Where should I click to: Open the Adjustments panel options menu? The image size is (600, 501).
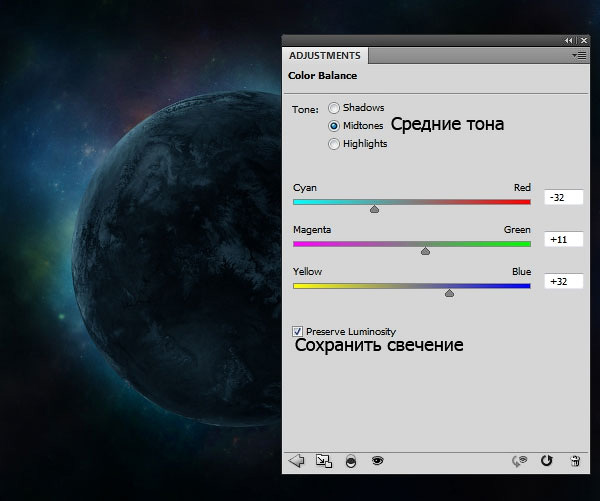point(578,56)
